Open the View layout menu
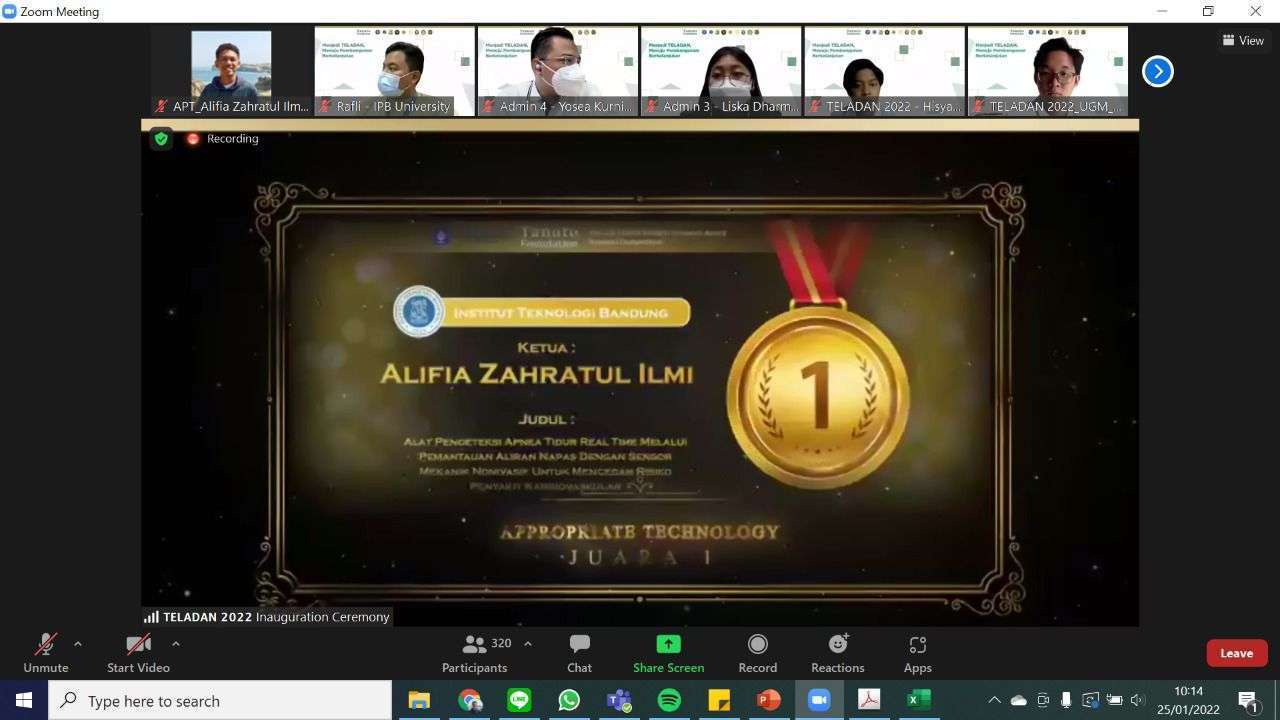 pyautogui.click(x=1243, y=41)
